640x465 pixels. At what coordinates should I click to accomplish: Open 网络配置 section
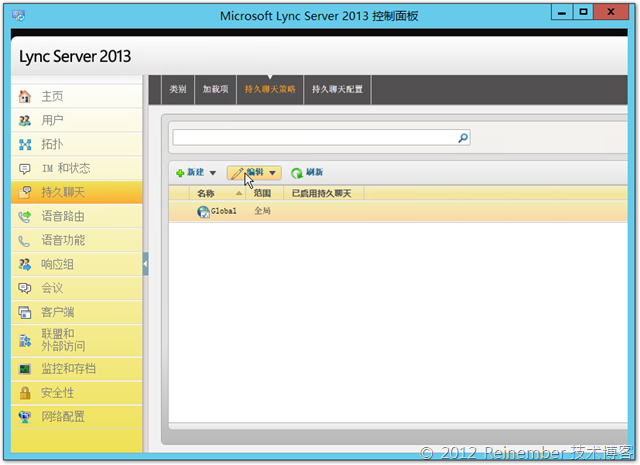click(x=77, y=417)
